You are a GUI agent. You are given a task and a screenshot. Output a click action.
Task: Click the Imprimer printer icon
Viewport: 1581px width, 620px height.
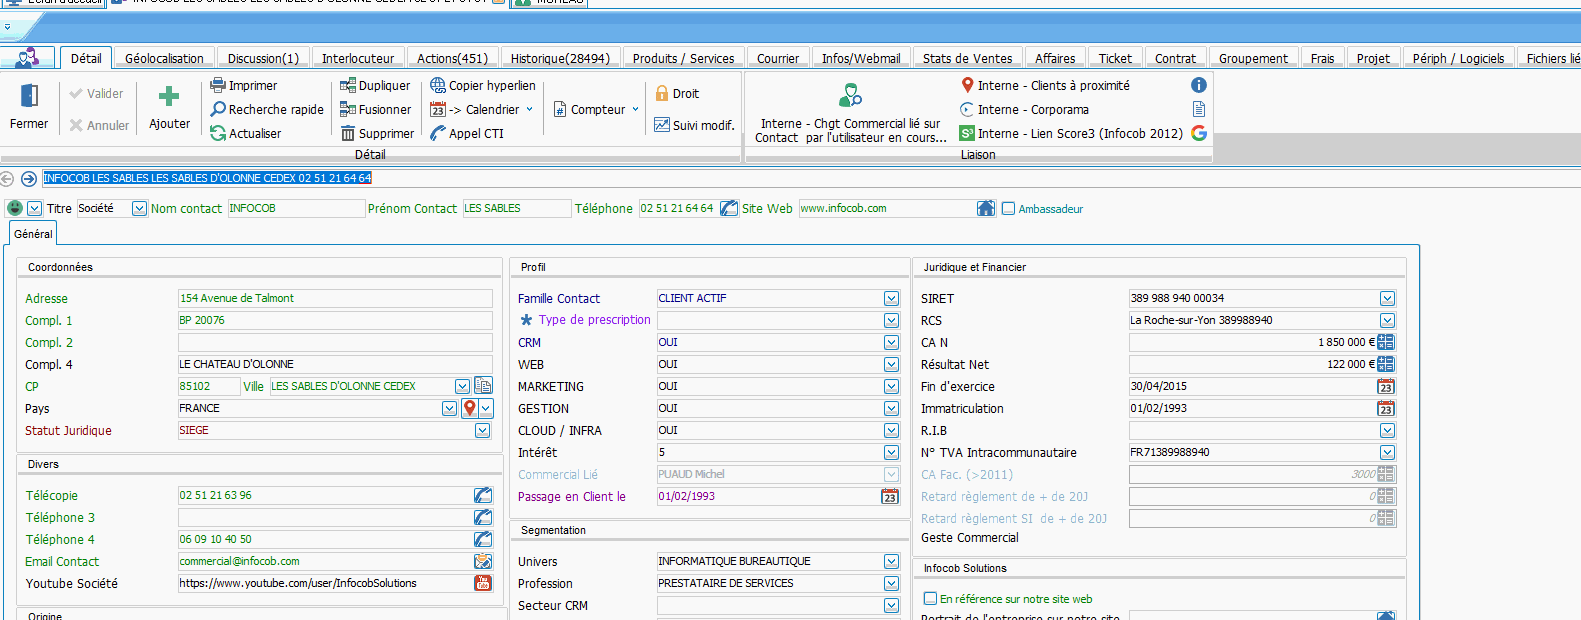[218, 86]
